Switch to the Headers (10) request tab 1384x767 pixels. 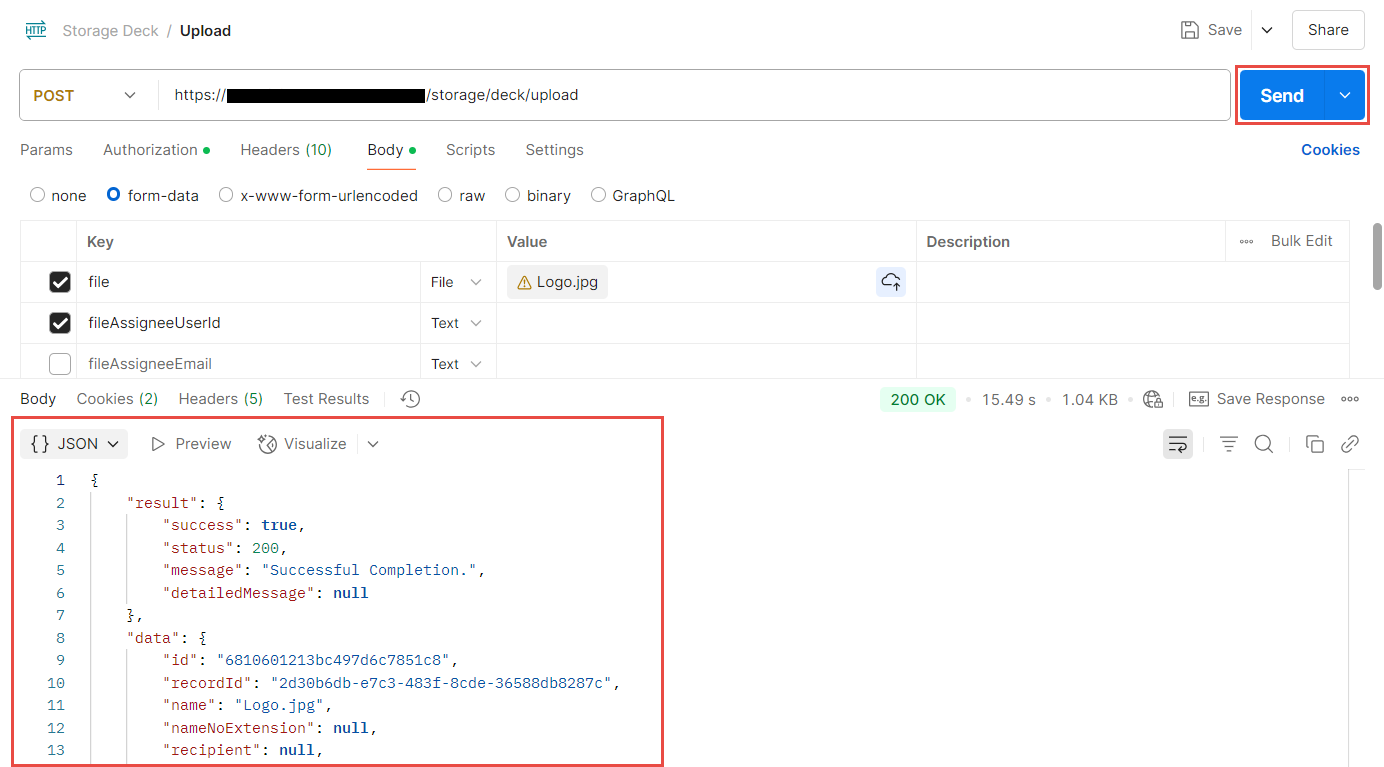[286, 150]
